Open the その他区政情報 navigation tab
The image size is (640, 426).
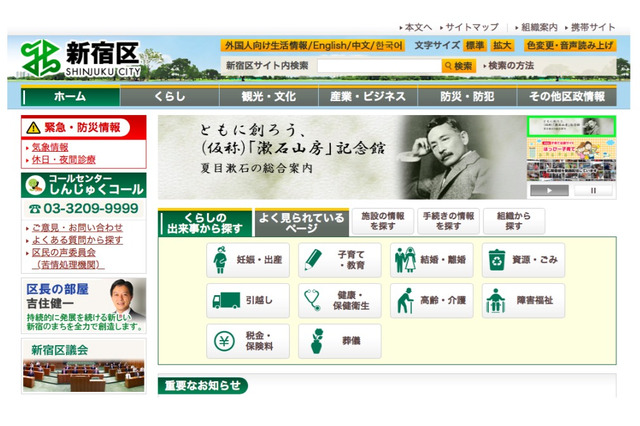(x=567, y=96)
